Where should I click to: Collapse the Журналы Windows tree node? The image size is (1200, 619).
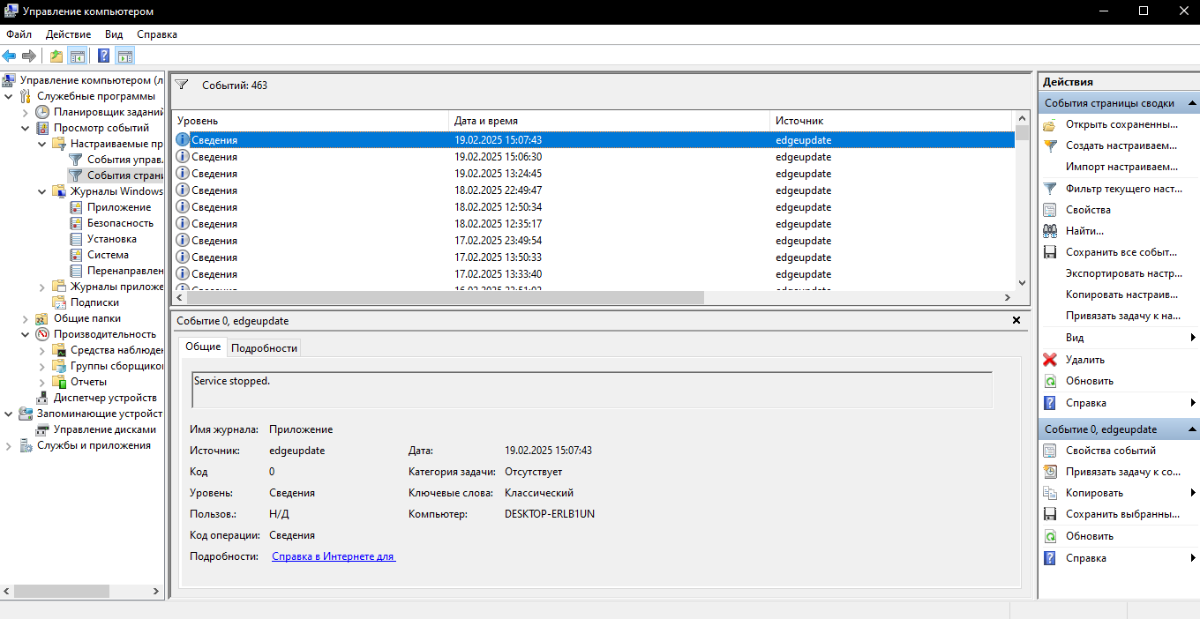pyautogui.click(x=42, y=191)
